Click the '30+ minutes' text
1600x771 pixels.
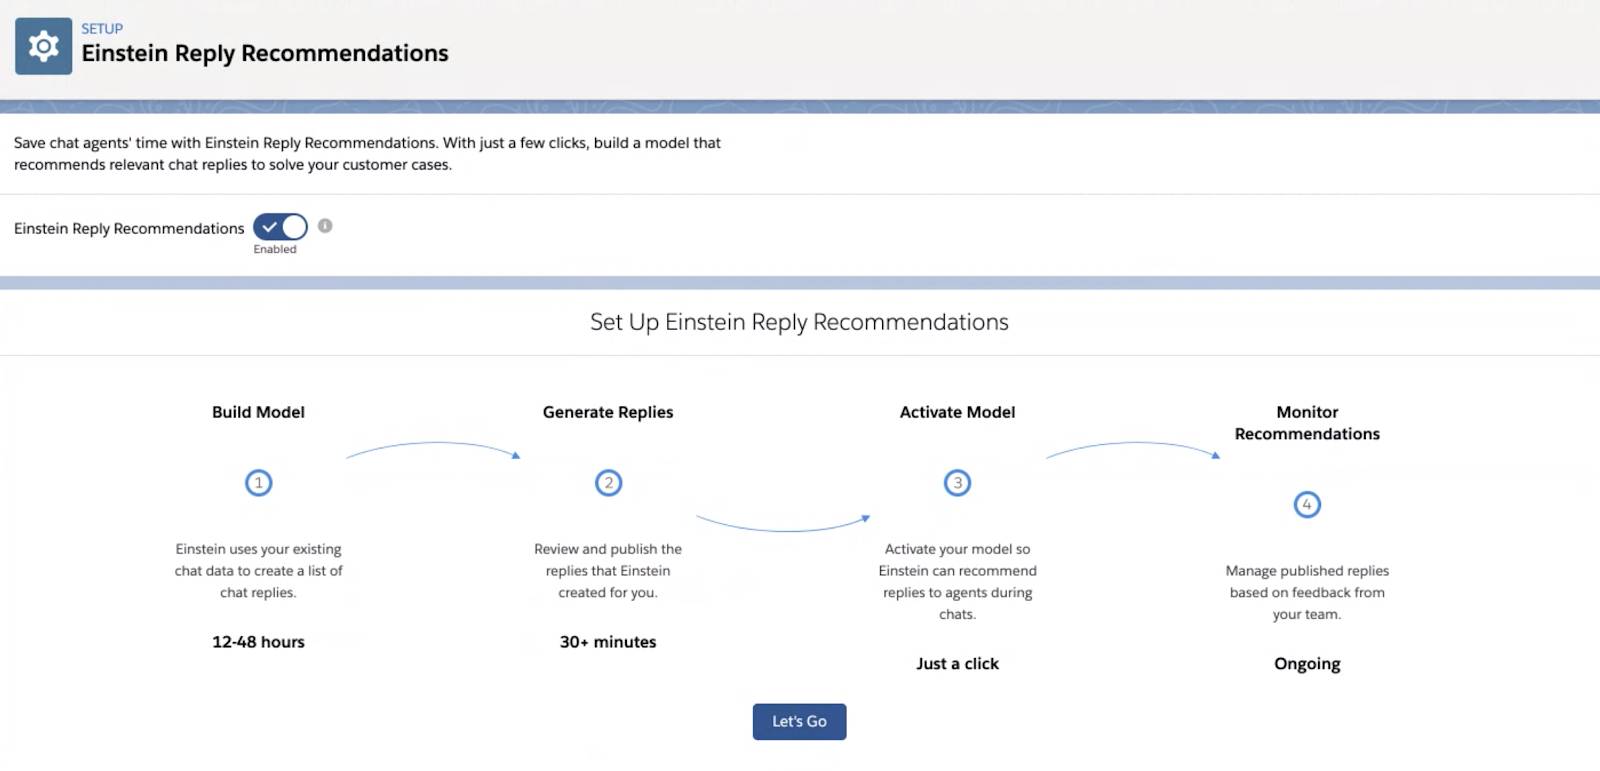[x=608, y=642]
